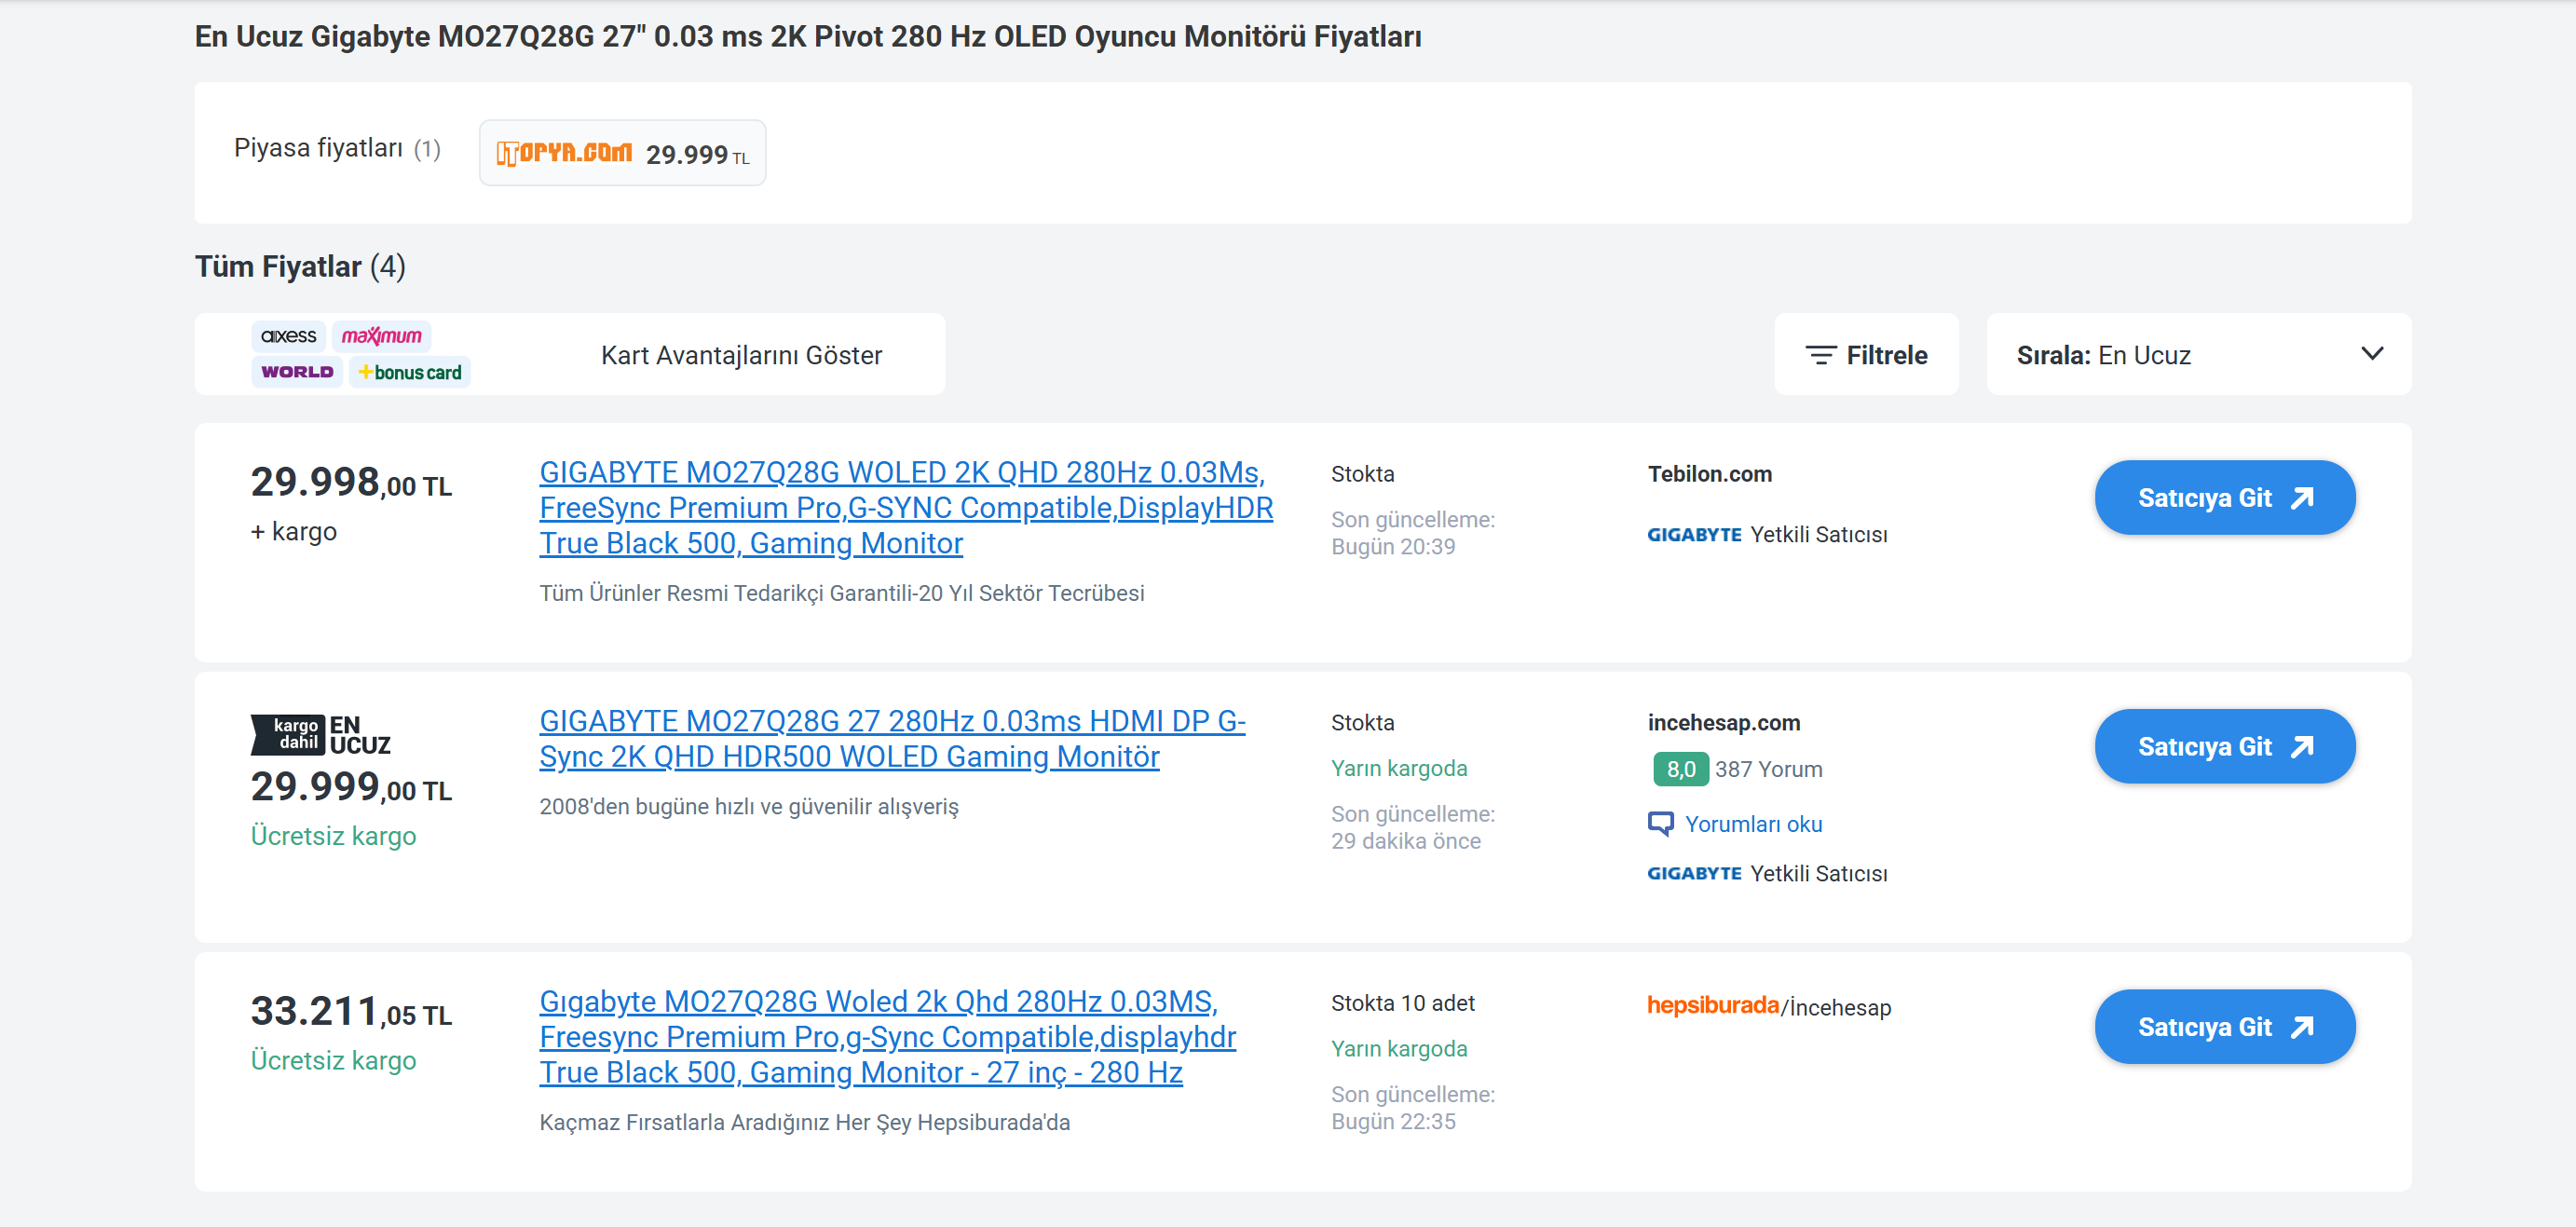Click the Axess card logo
The image size is (2576, 1227).
(288, 336)
